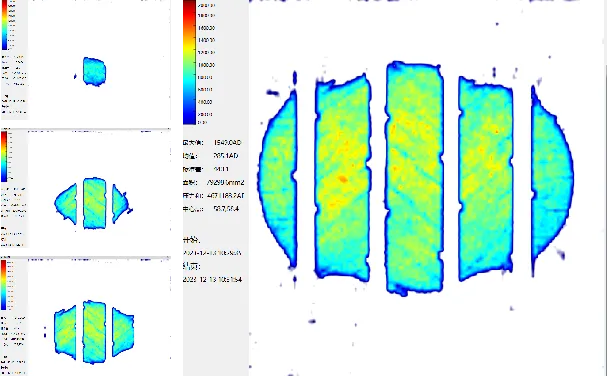
Task: Click the total pressure value in stats panel
Action: pos(225,196)
